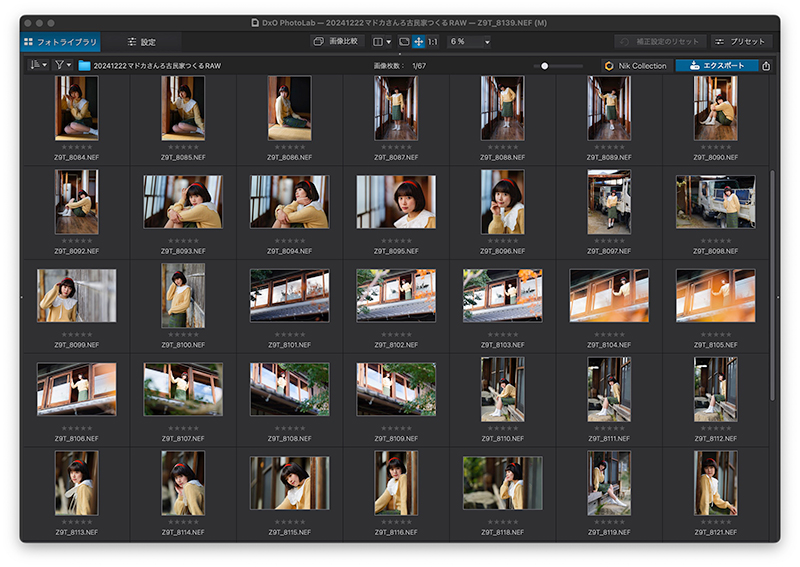Screen dimensions: 800x567
Task: Adjust the thumbnail size slider
Action: tap(558, 66)
